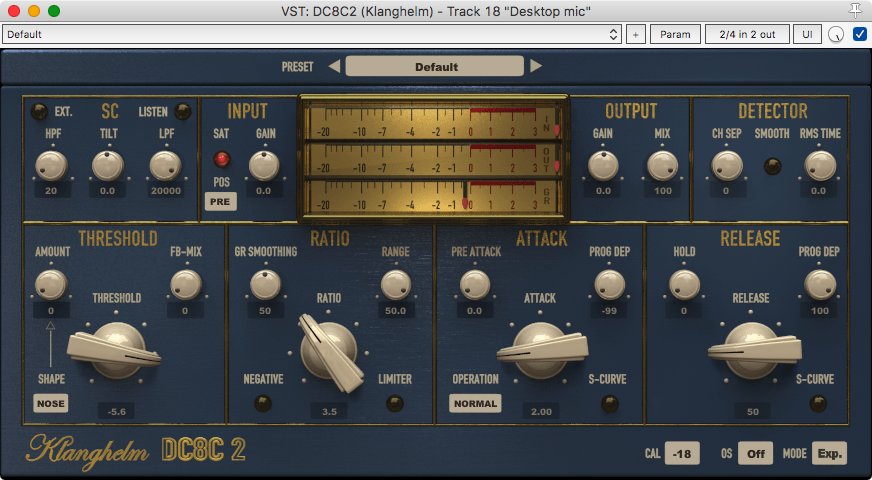Click the large RELEASE knob
Screen dimensions: 872x480
[x=753, y=350]
